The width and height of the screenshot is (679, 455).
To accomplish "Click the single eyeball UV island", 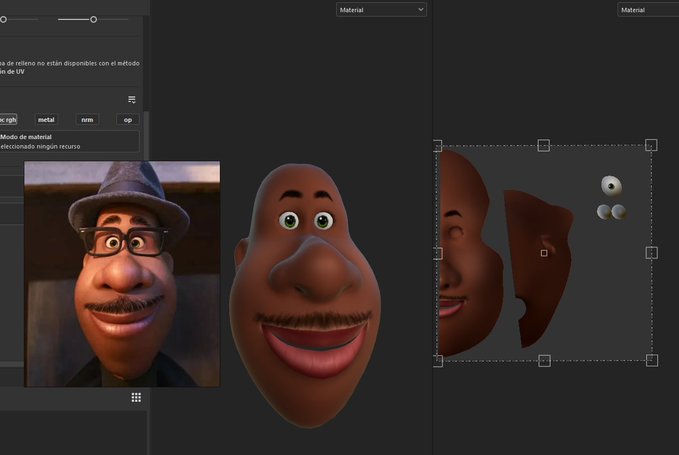I will coord(611,186).
